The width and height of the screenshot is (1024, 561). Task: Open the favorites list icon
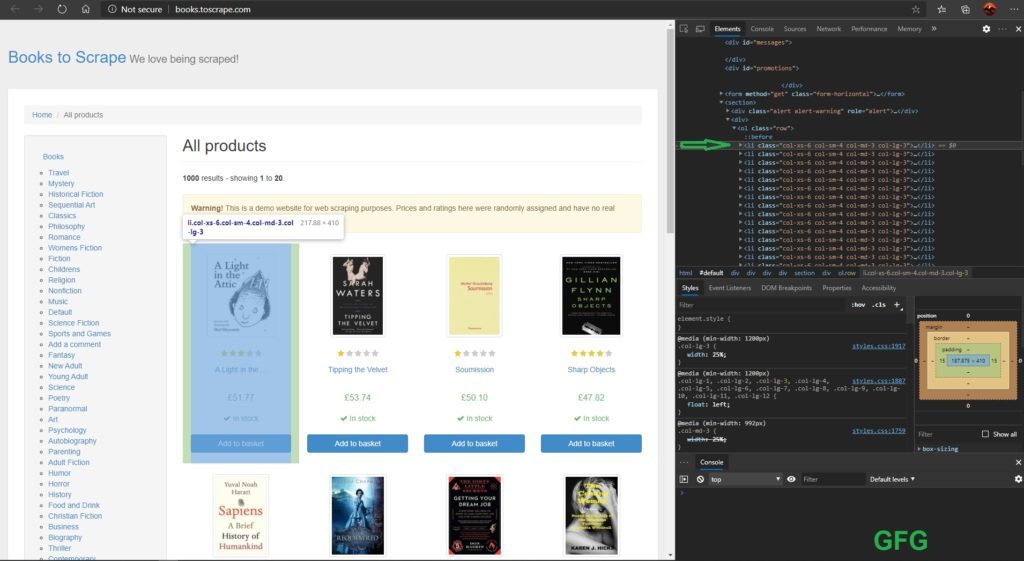click(941, 9)
